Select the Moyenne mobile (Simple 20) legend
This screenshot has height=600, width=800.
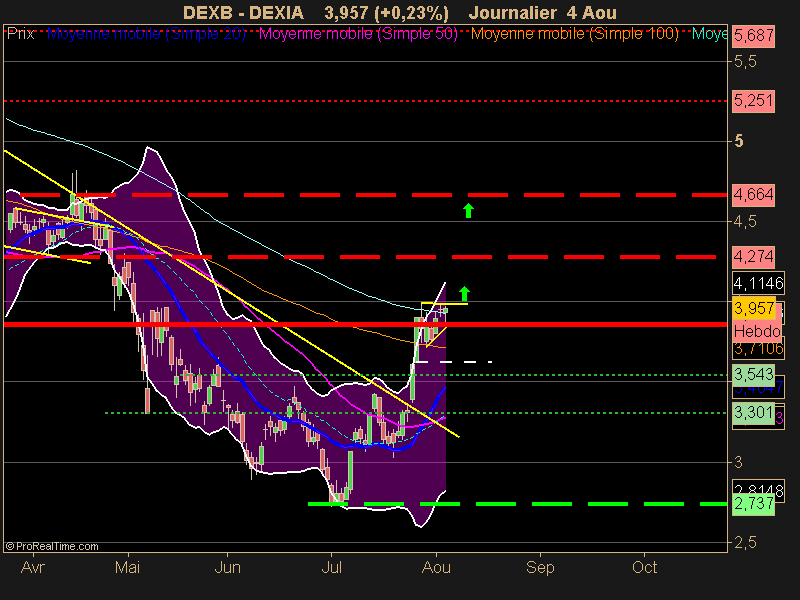[x=146, y=34]
